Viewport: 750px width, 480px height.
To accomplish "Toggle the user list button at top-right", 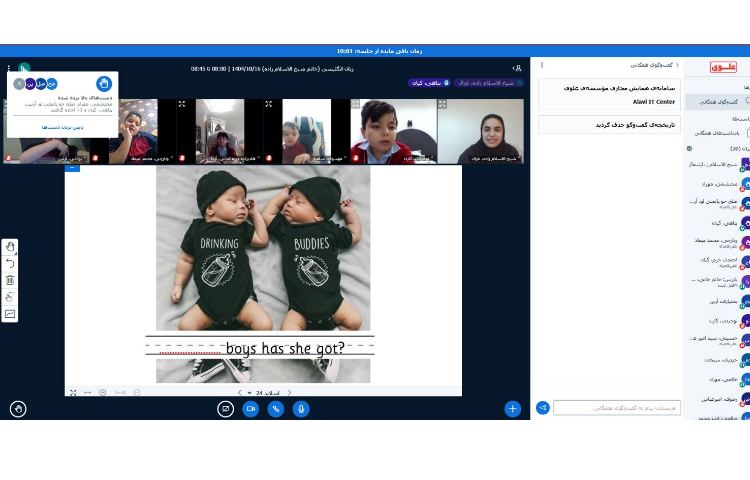I will coord(517,68).
